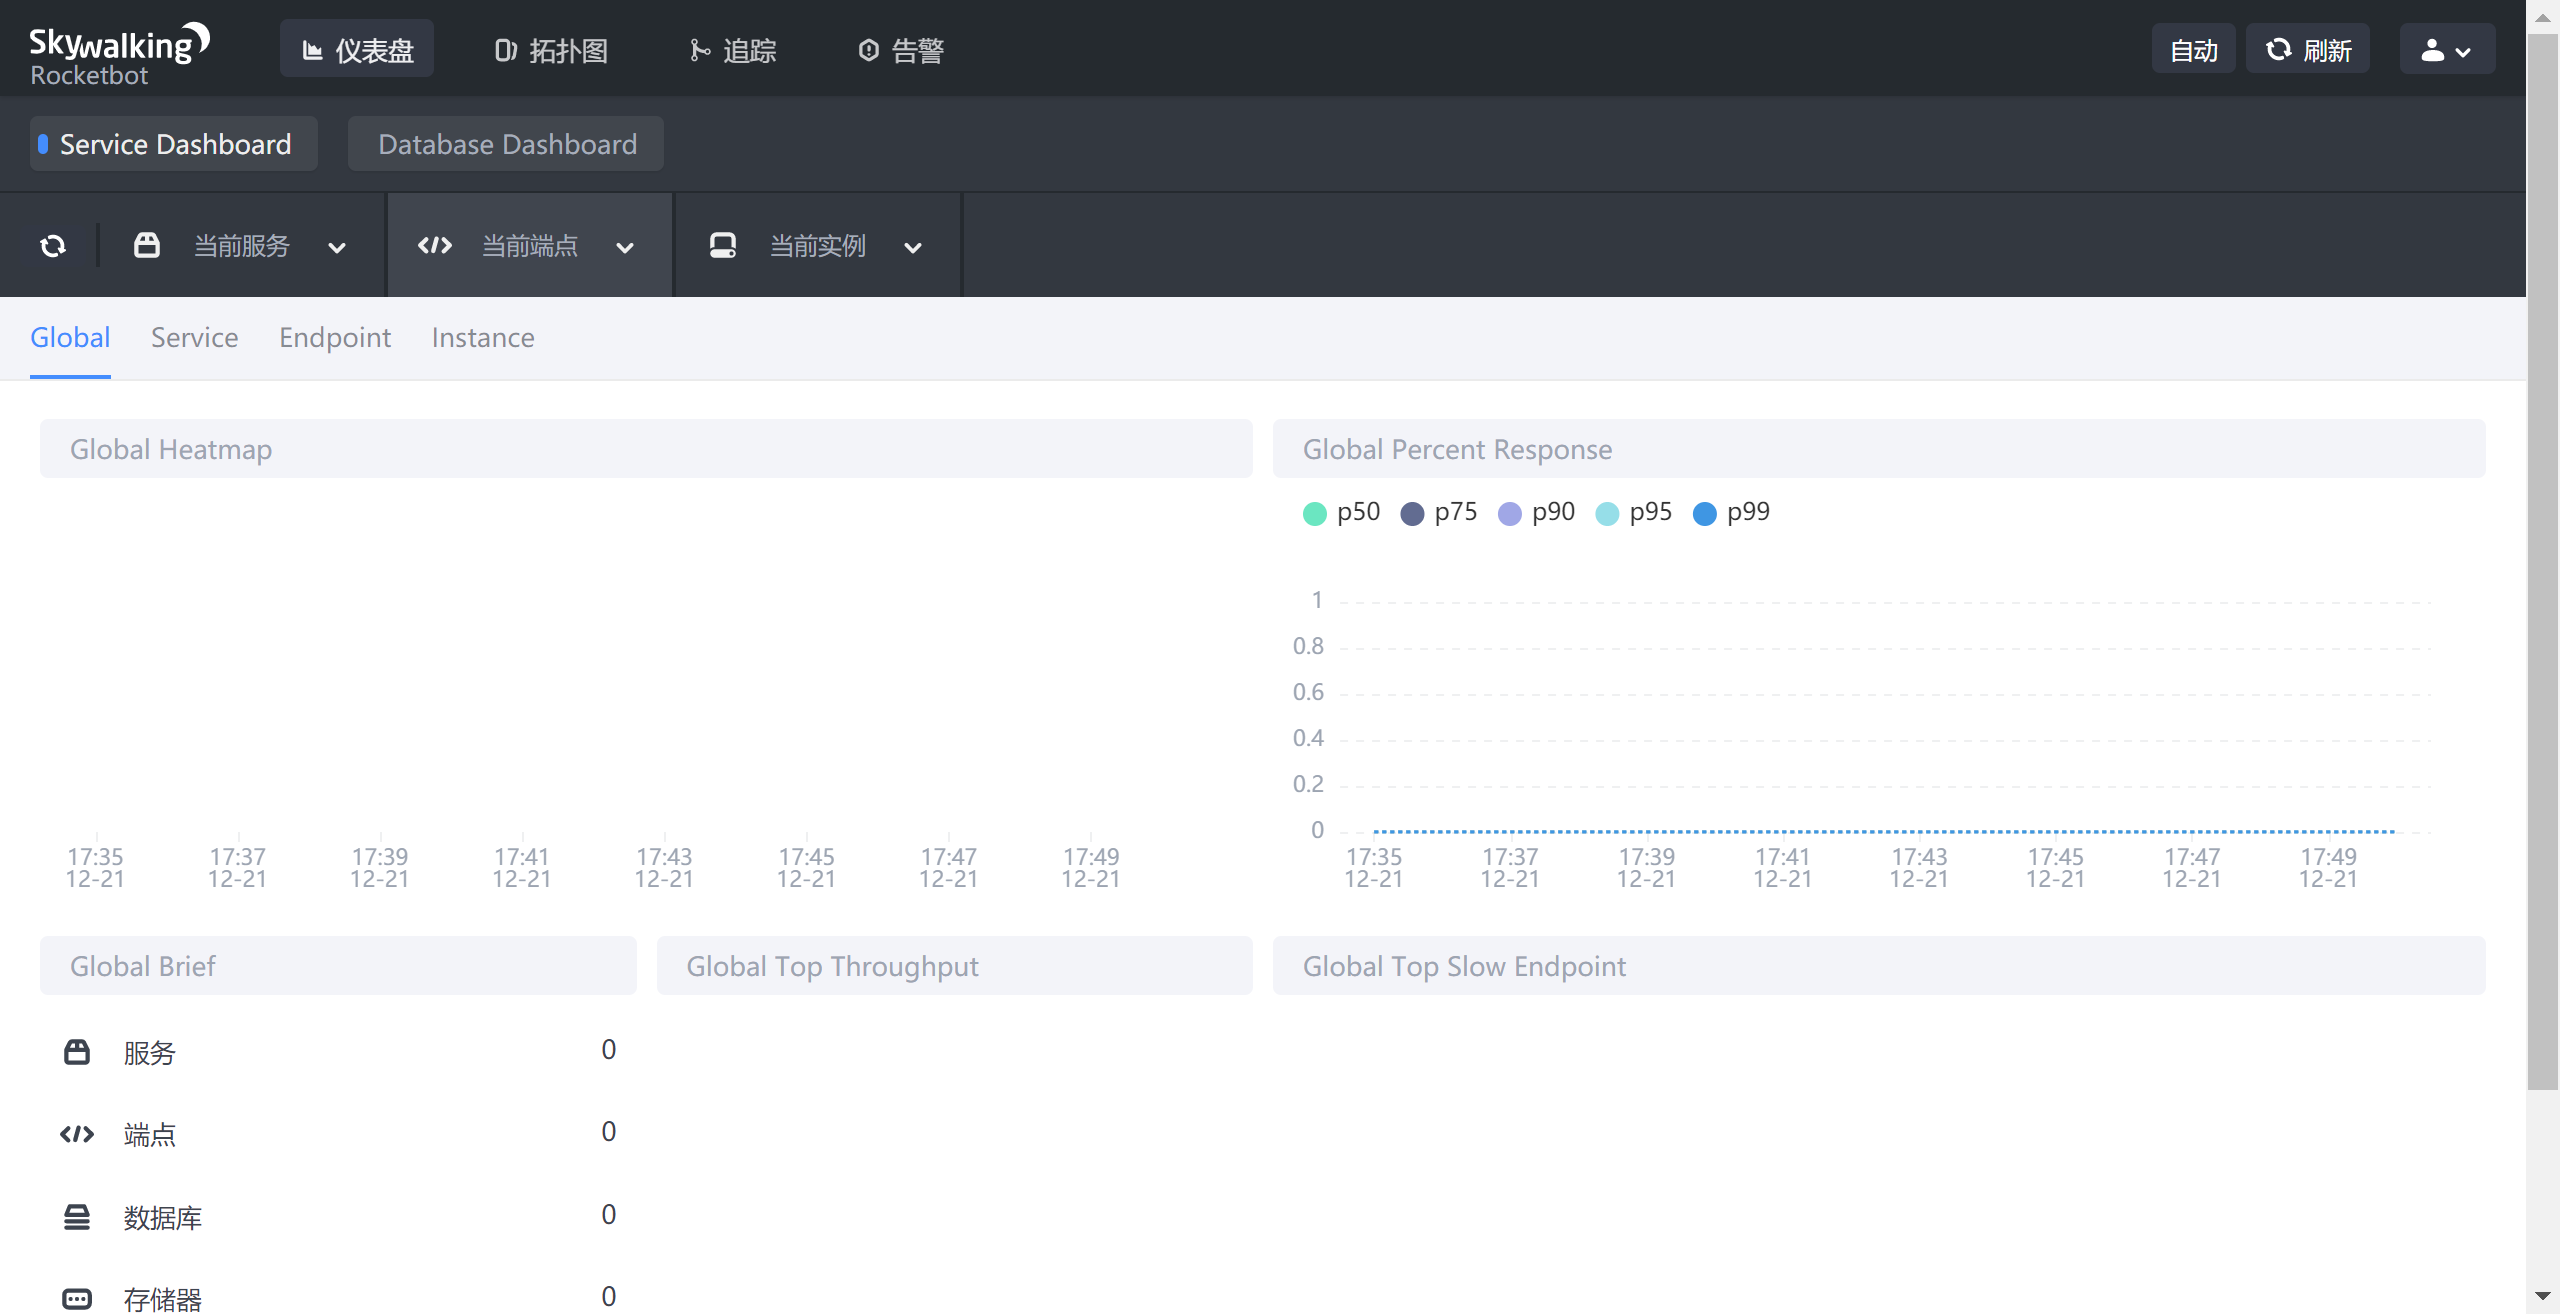Click the Skywalking Rocketbot logo
Viewport: 2560px width, 1314px height.
point(119,54)
